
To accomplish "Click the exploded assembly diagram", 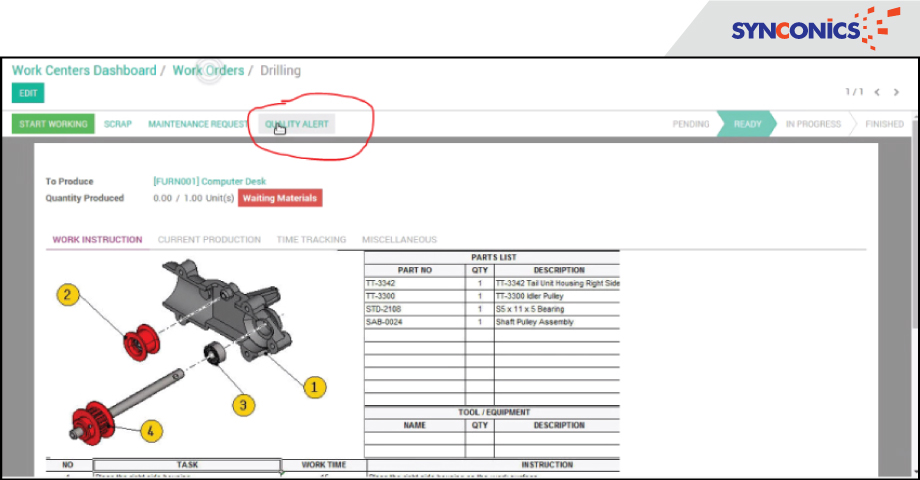I will (194, 352).
